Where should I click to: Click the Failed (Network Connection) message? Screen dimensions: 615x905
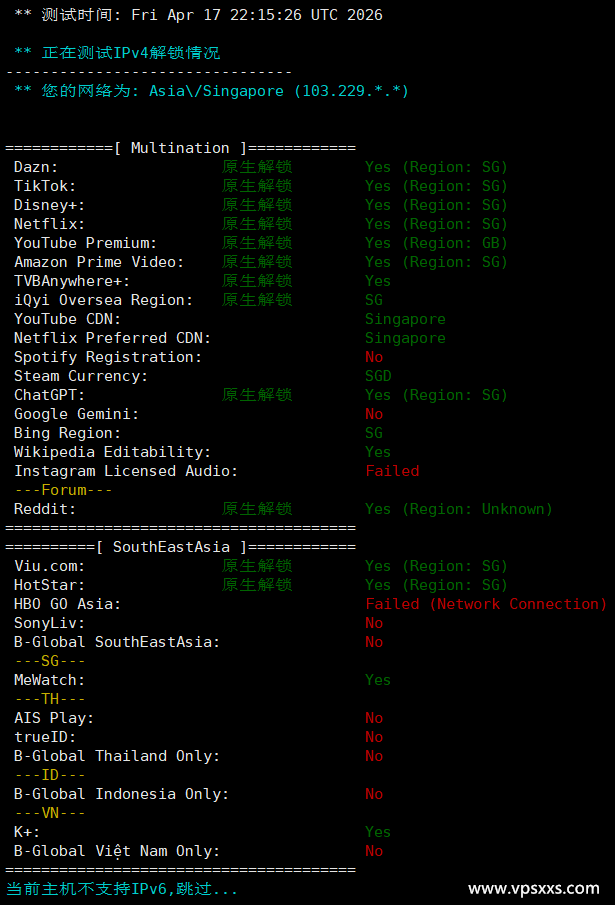click(486, 604)
